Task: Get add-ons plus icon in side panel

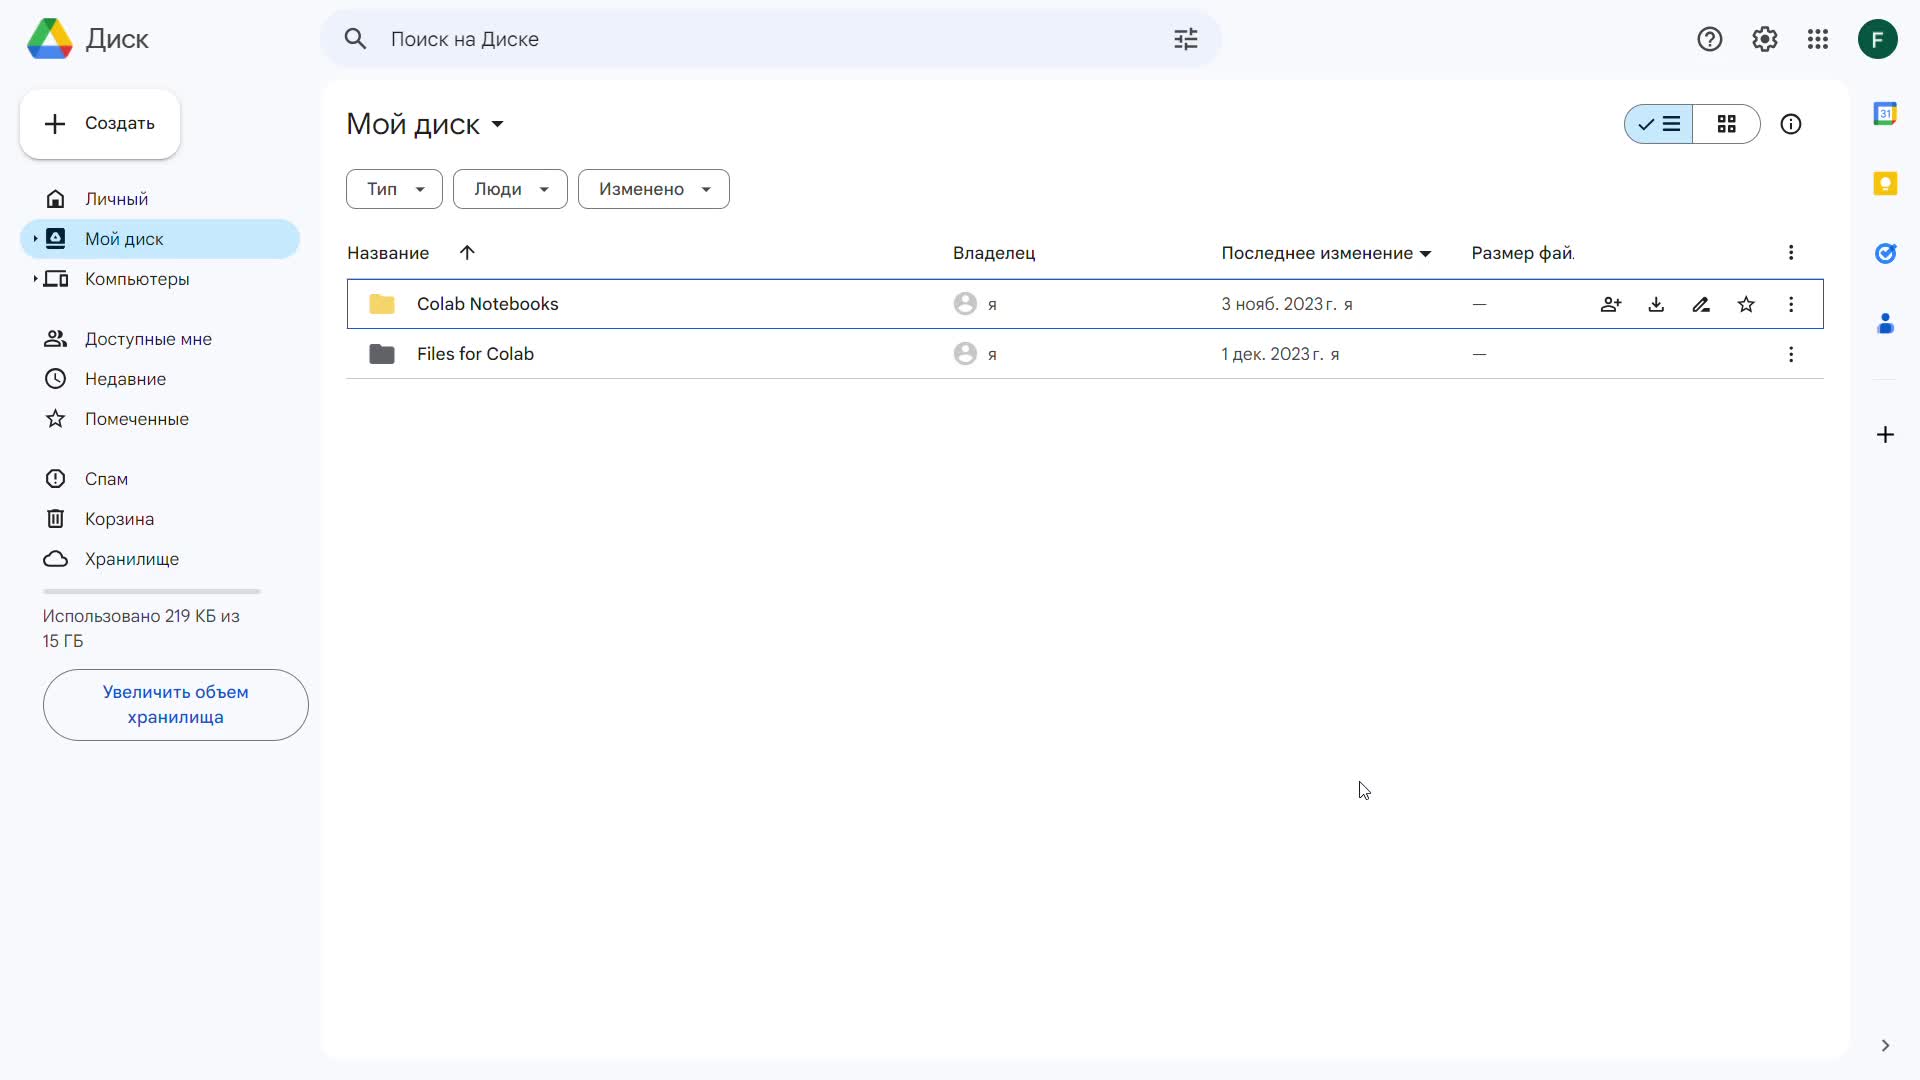Action: pyautogui.click(x=1885, y=434)
